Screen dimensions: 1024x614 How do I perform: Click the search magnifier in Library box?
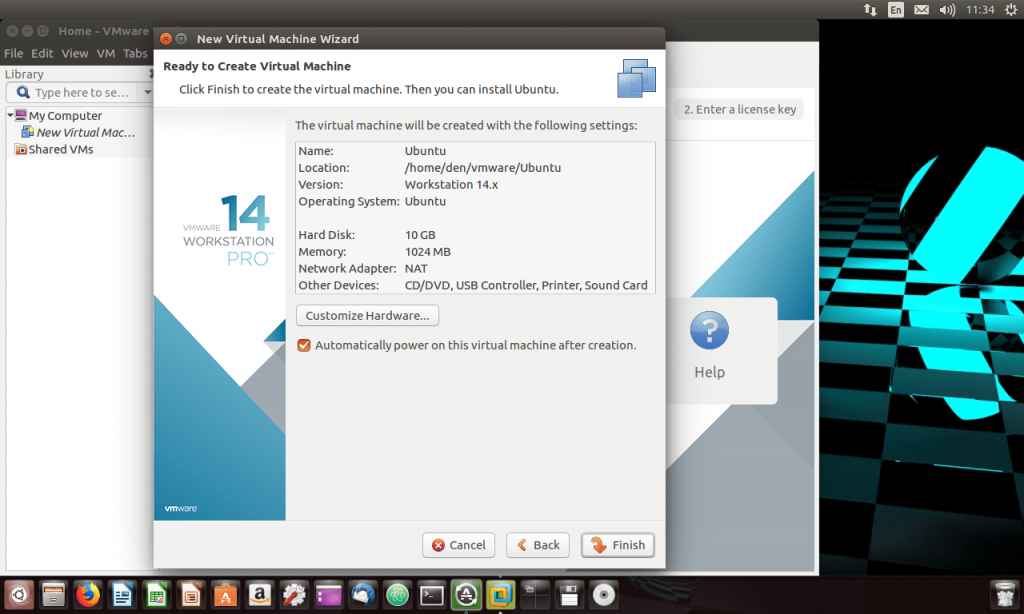(x=23, y=92)
